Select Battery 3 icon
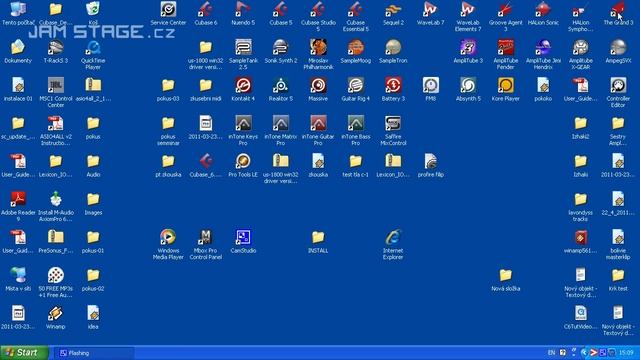This screenshot has height=360, width=640. coord(393,85)
